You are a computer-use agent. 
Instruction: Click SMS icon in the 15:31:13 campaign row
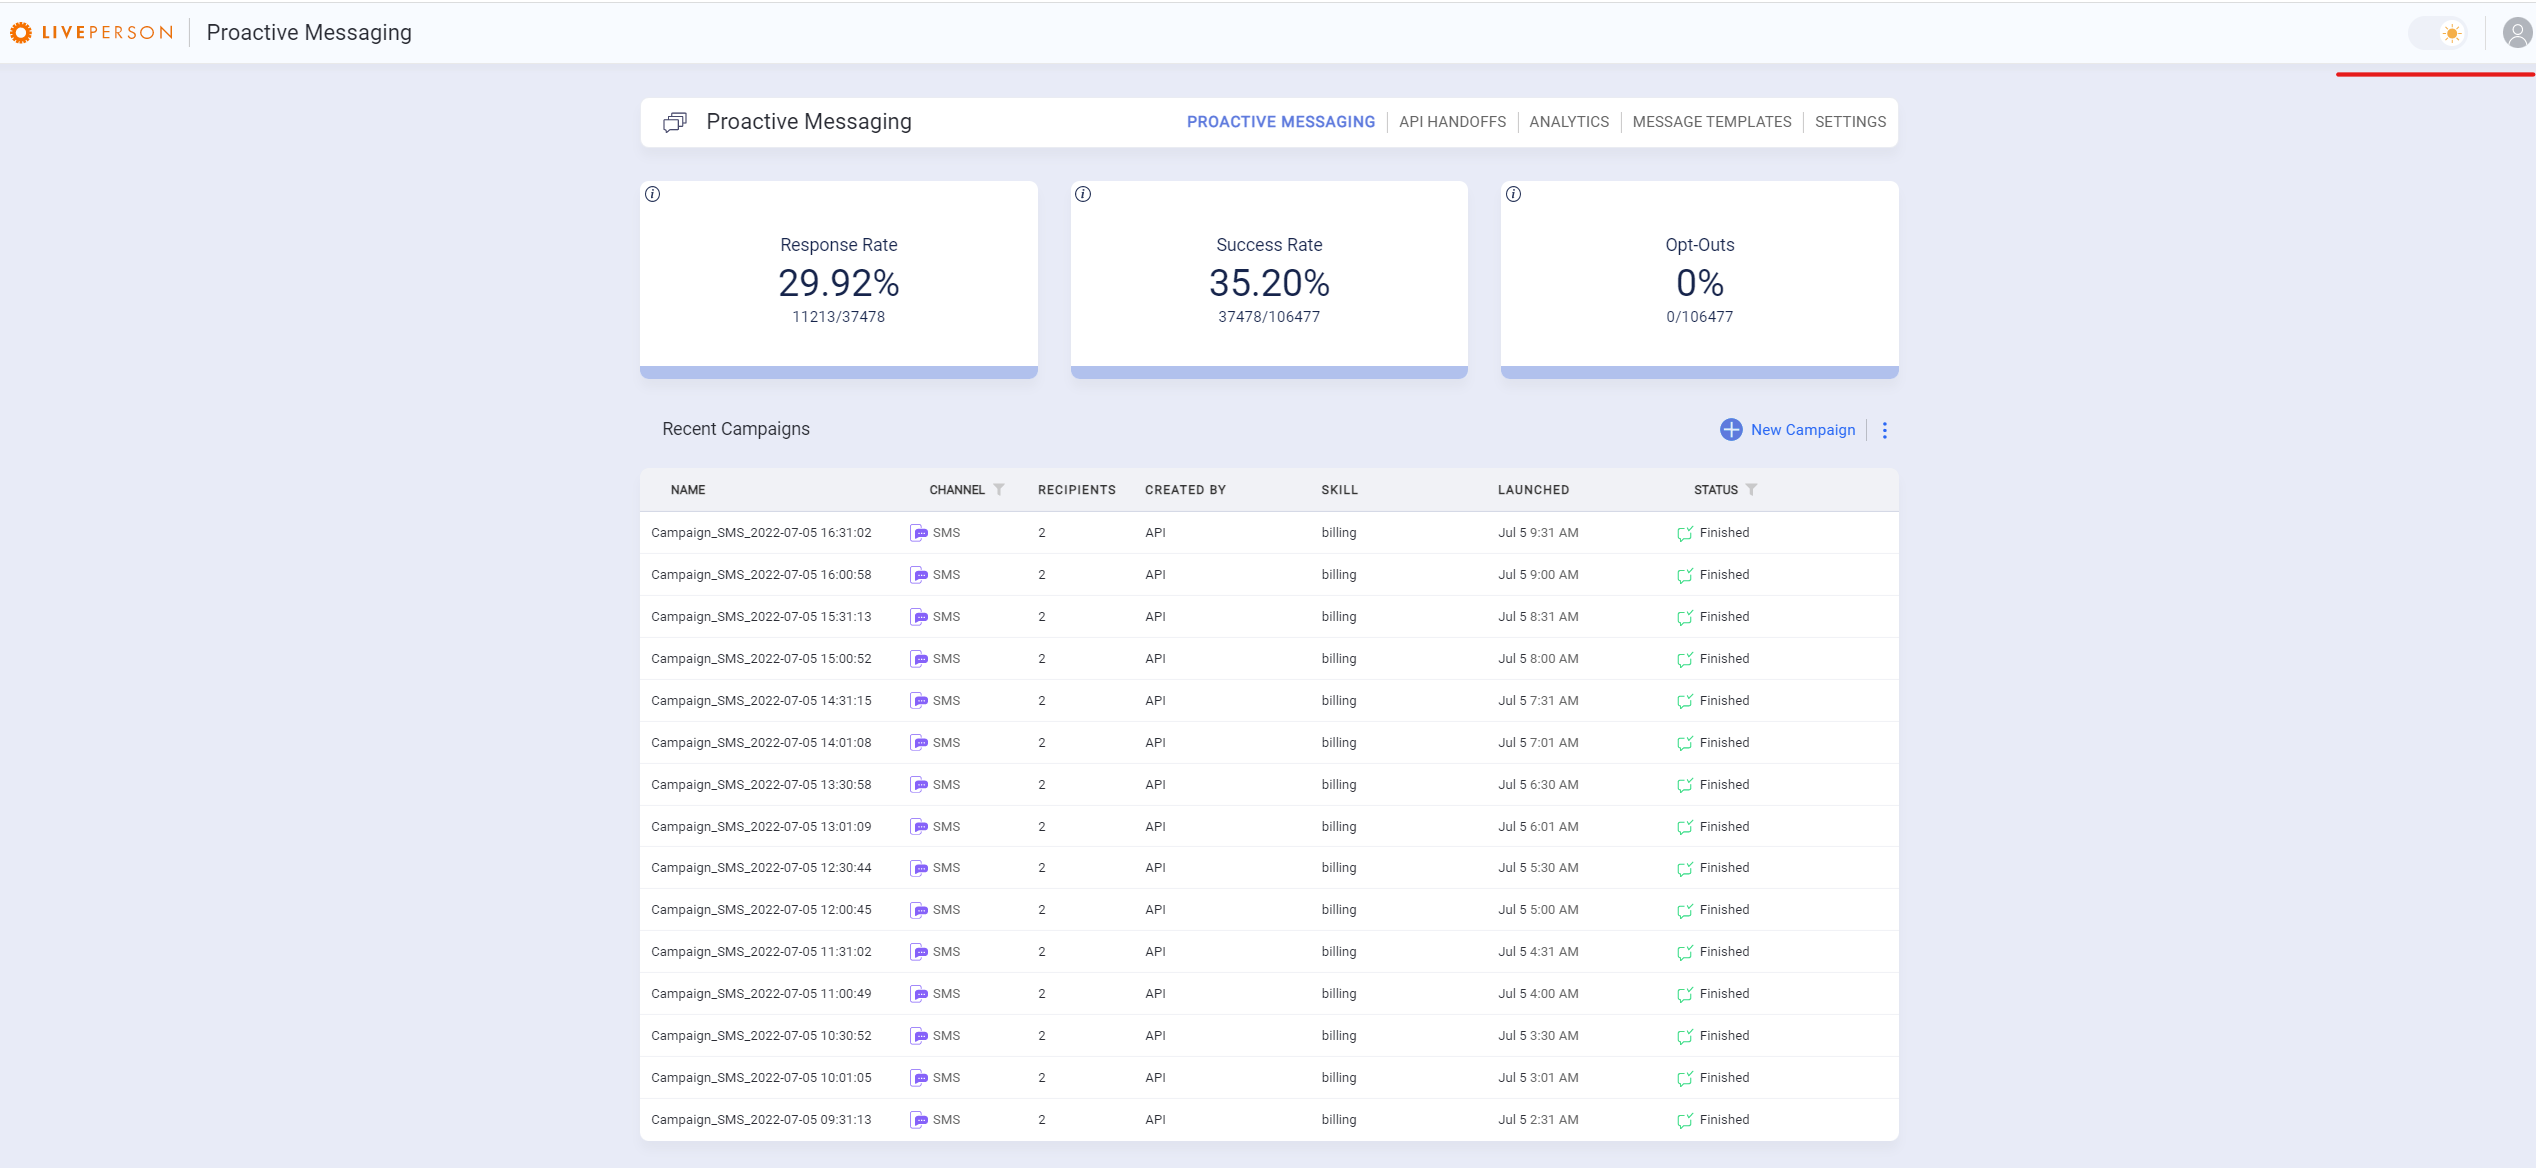click(x=919, y=617)
